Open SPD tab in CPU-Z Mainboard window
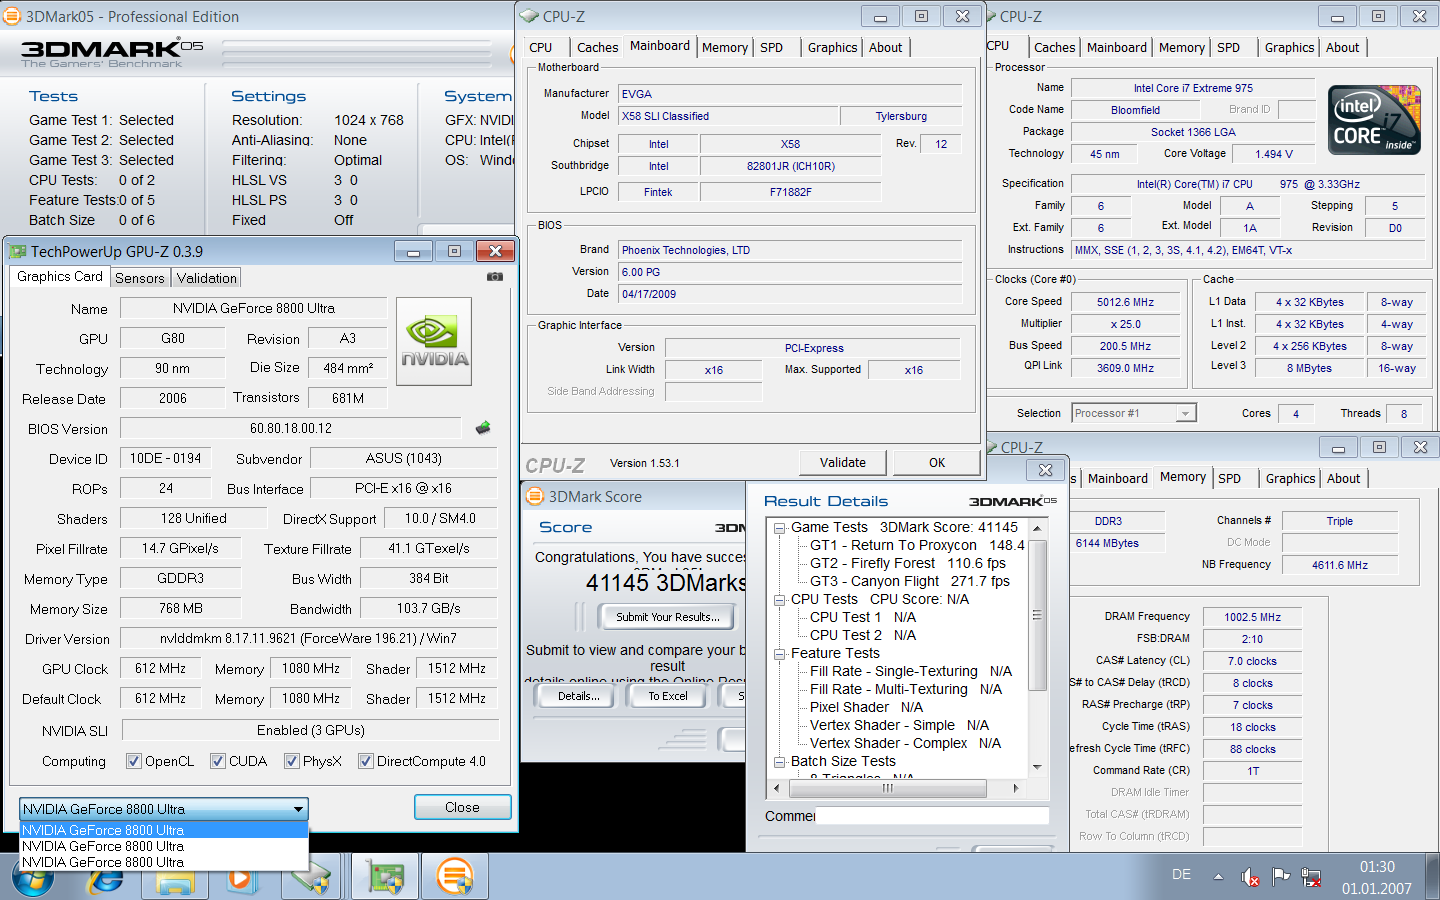 [x=772, y=47]
